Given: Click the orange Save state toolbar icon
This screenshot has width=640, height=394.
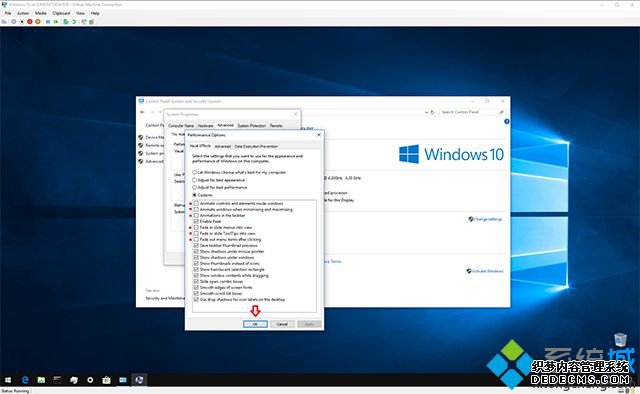Looking at the screenshot, I should coord(38,22).
